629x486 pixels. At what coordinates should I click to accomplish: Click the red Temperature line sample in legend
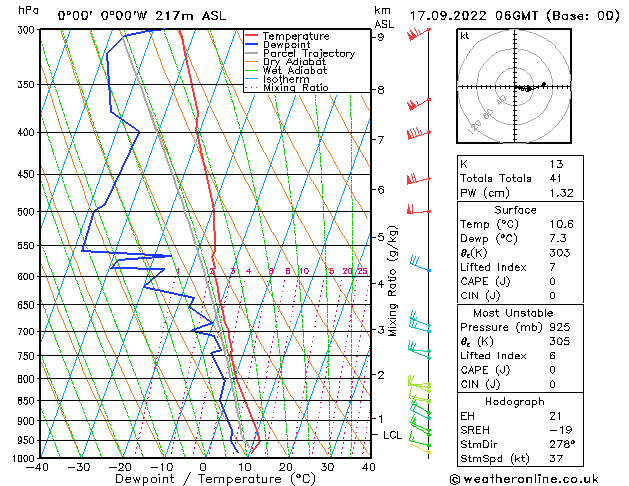252,35
